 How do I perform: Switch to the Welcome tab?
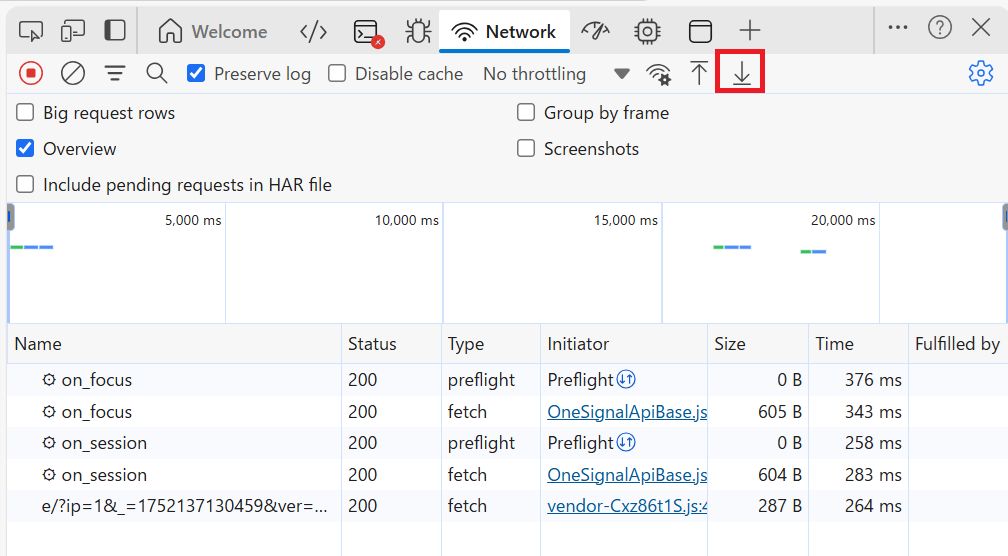point(213,31)
